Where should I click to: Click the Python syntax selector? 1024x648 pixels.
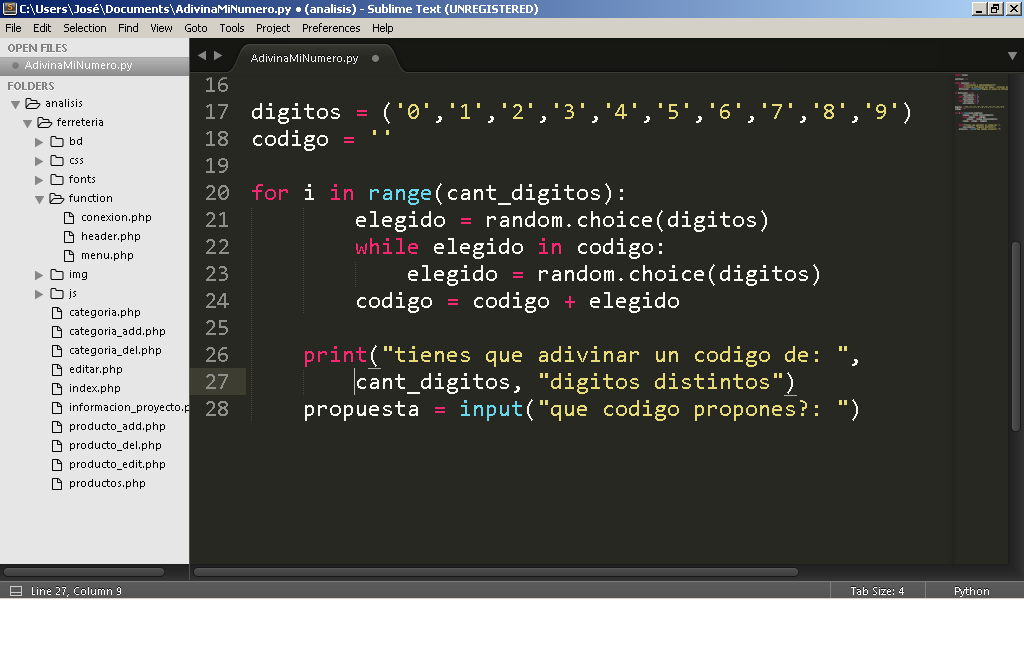[x=971, y=591]
